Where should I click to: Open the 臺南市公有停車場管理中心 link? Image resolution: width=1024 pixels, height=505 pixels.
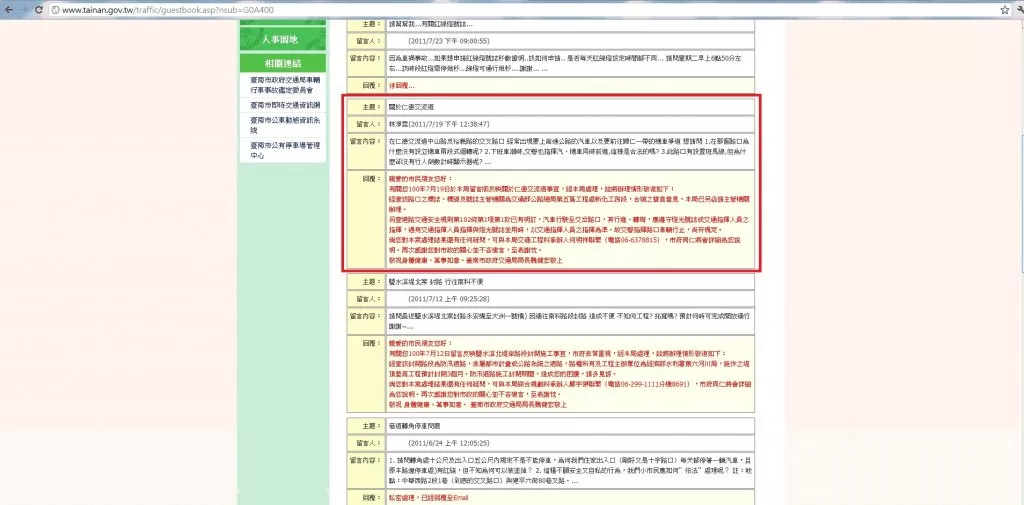(x=283, y=150)
